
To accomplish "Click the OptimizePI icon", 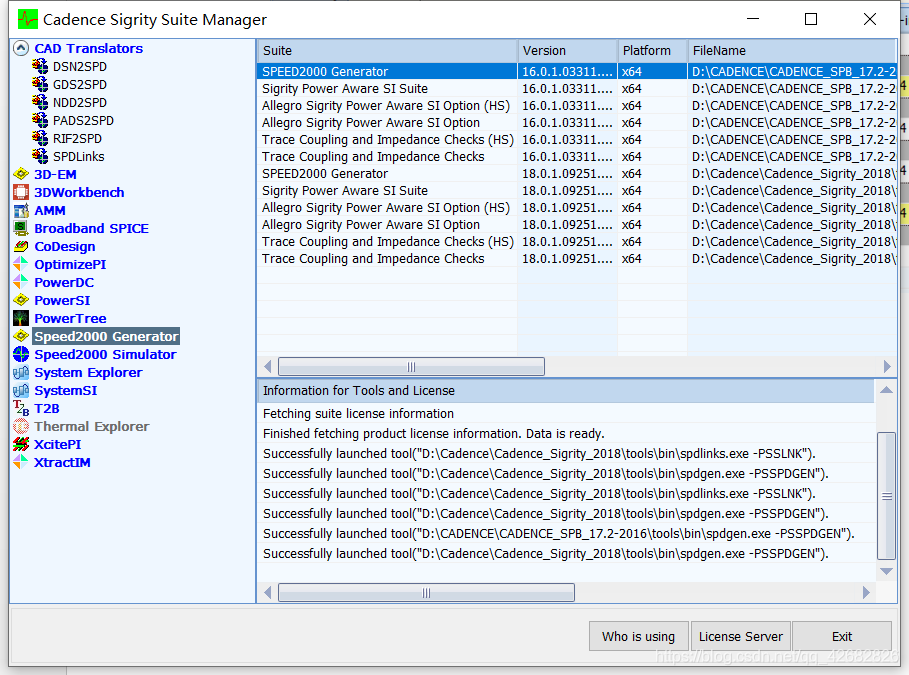I will pyautogui.click(x=21, y=264).
